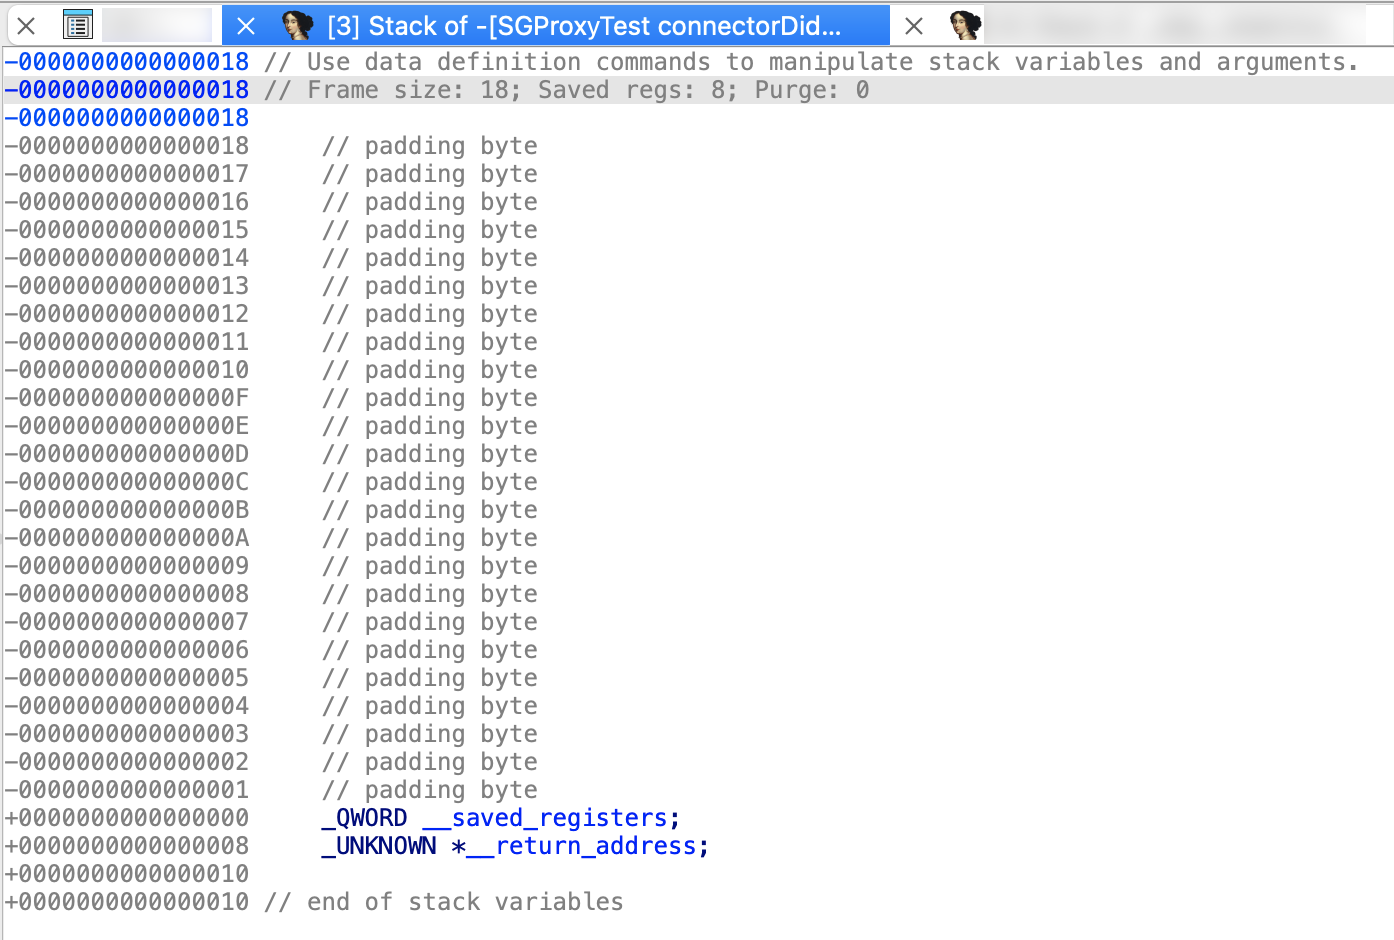Select the __return_address variable link
The width and height of the screenshot is (1394, 940).
(585, 845)
